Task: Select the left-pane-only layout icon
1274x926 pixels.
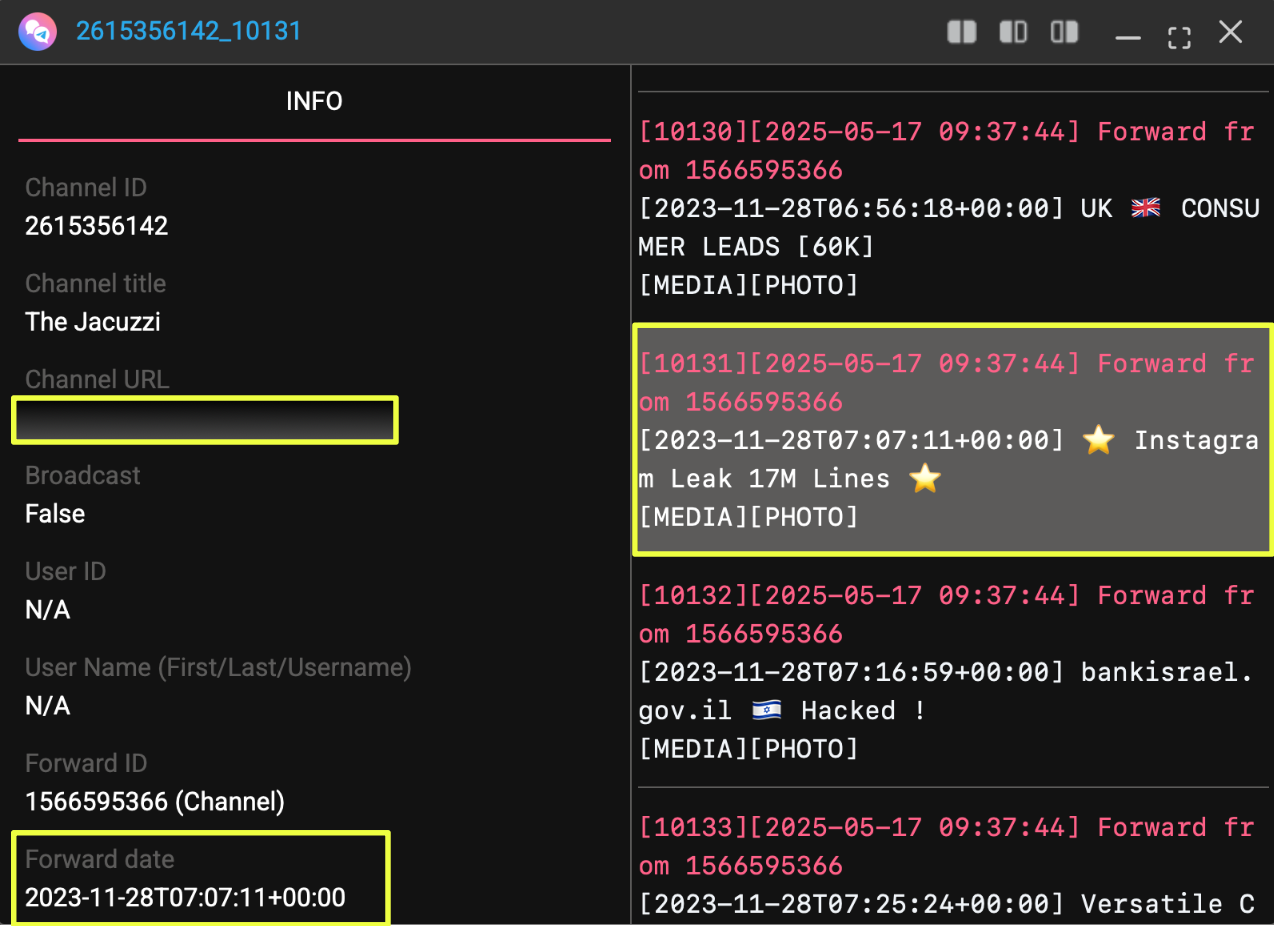Action: [x=1013, y=32]
